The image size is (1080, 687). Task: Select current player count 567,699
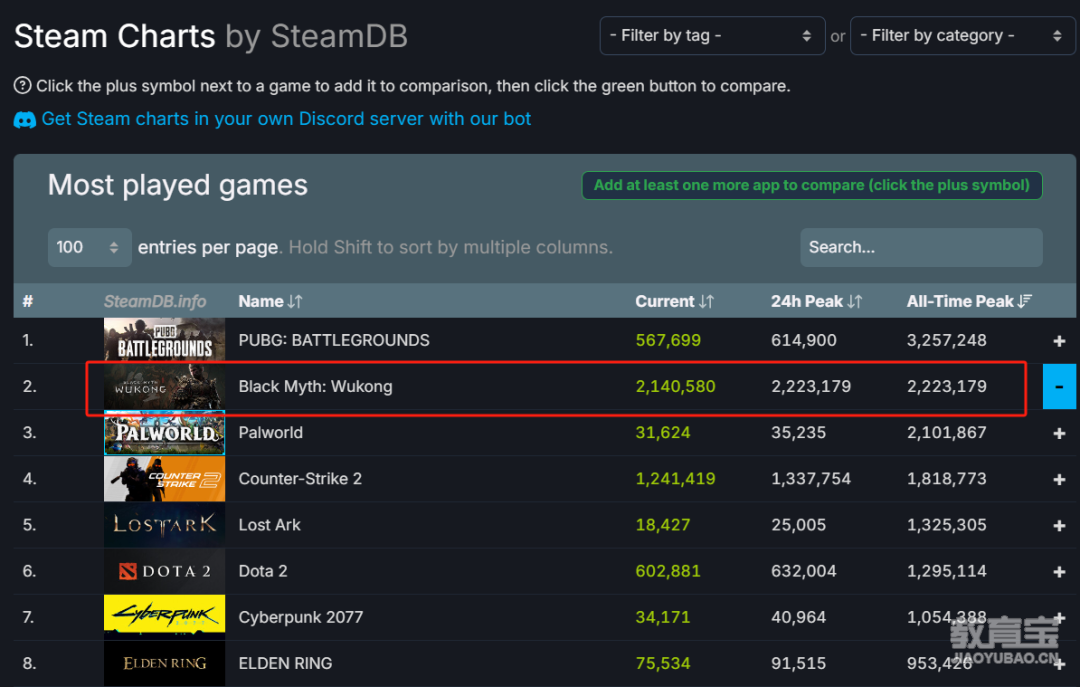[668, 340]
